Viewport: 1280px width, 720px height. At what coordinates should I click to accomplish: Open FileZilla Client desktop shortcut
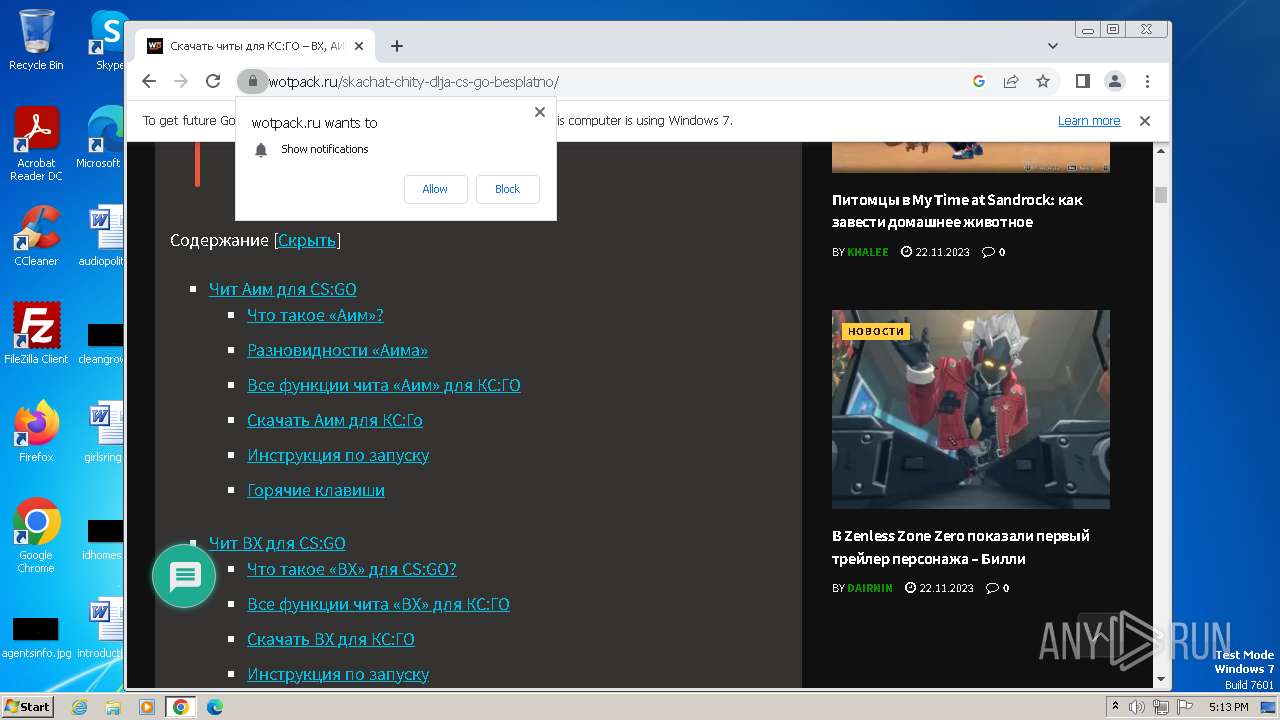pyautogui.click(x=36, y=333)
